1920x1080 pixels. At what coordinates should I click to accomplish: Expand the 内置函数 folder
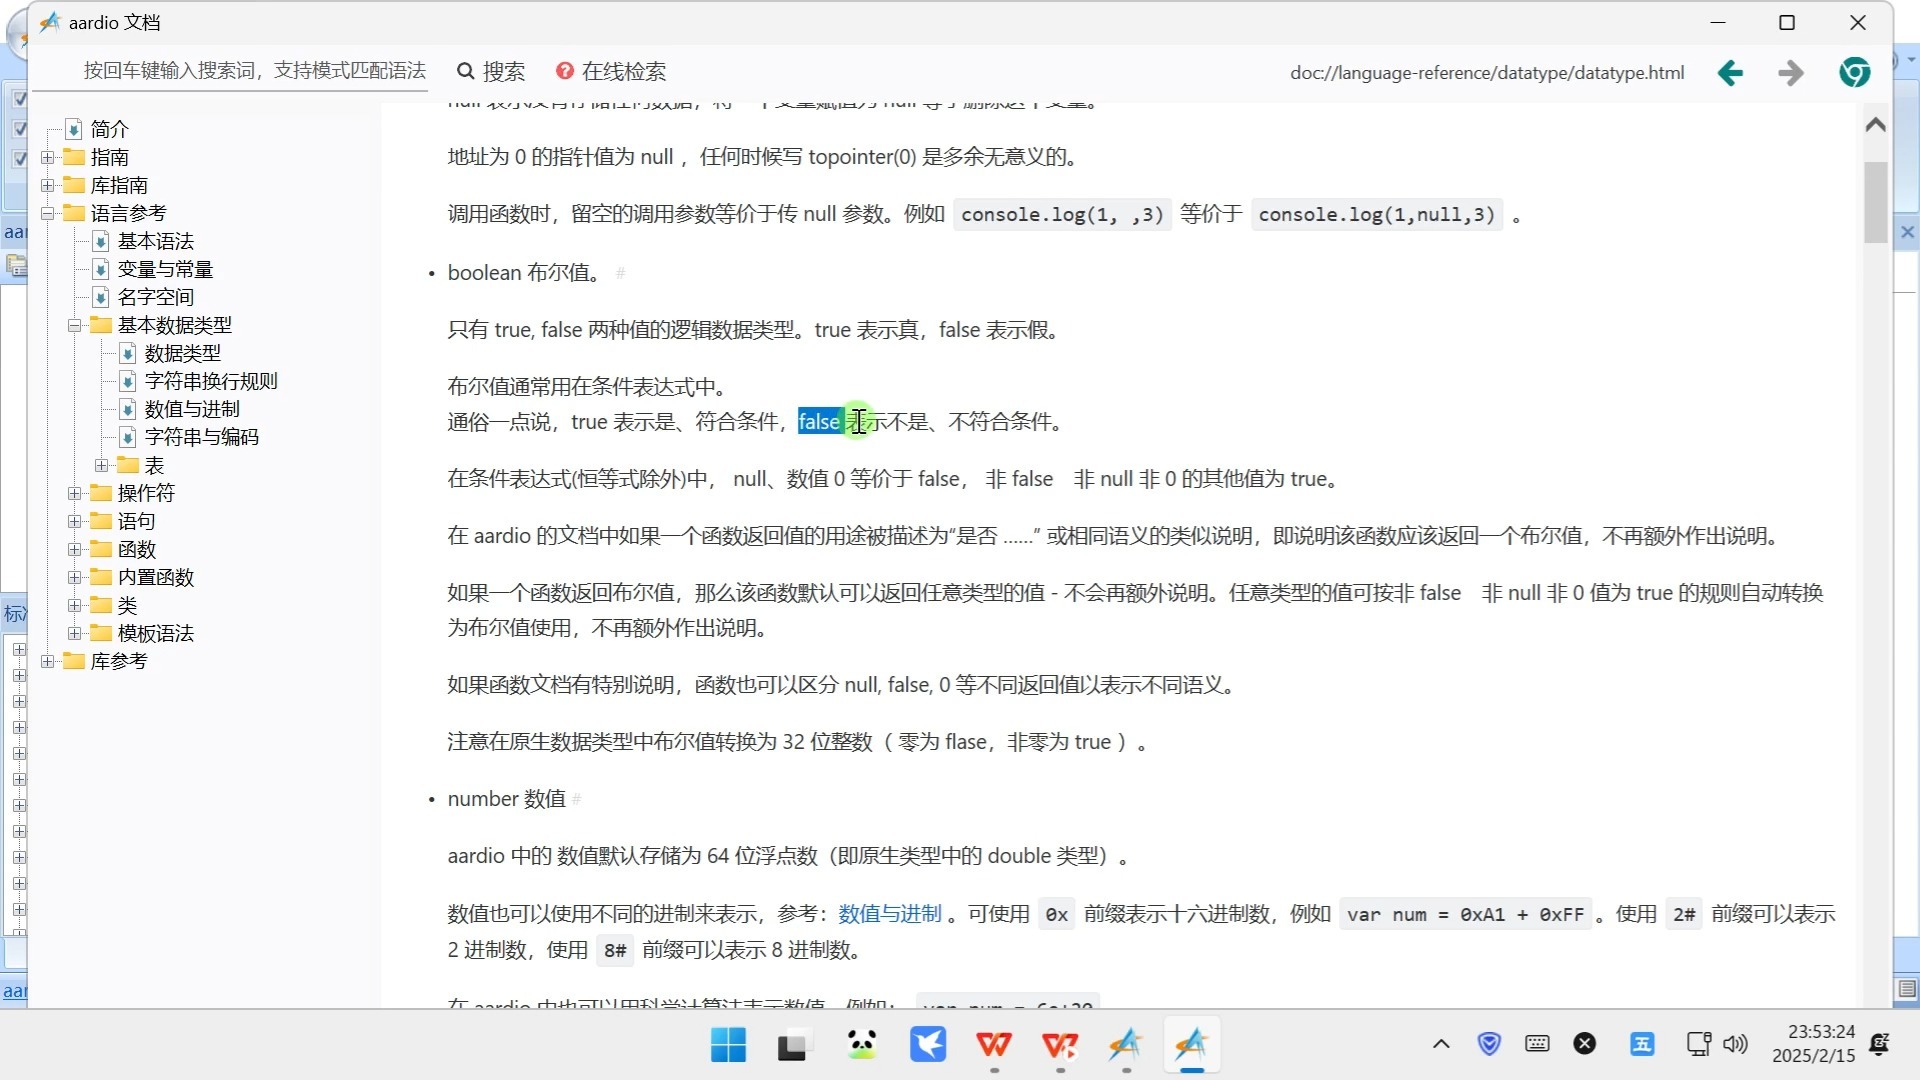[x=74, y=577]
